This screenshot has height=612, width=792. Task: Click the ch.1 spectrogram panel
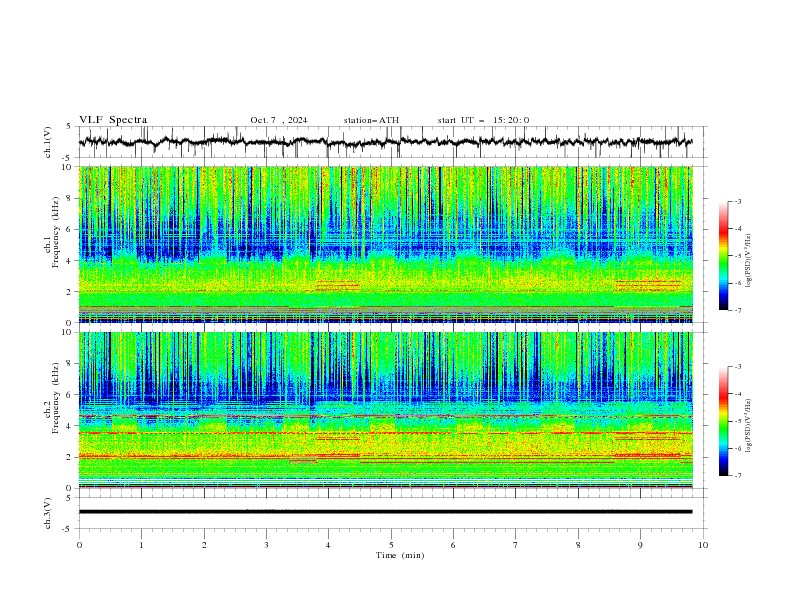[x=385, y=244]
